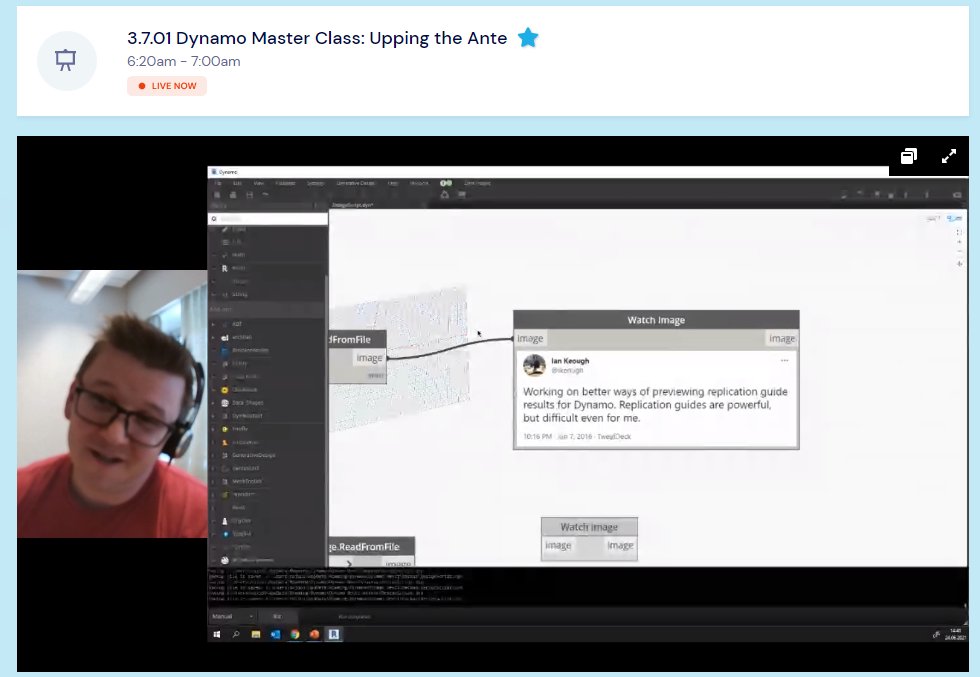Click the Windows taskbar search icon
980x677 pixels.
coord(236,634)
